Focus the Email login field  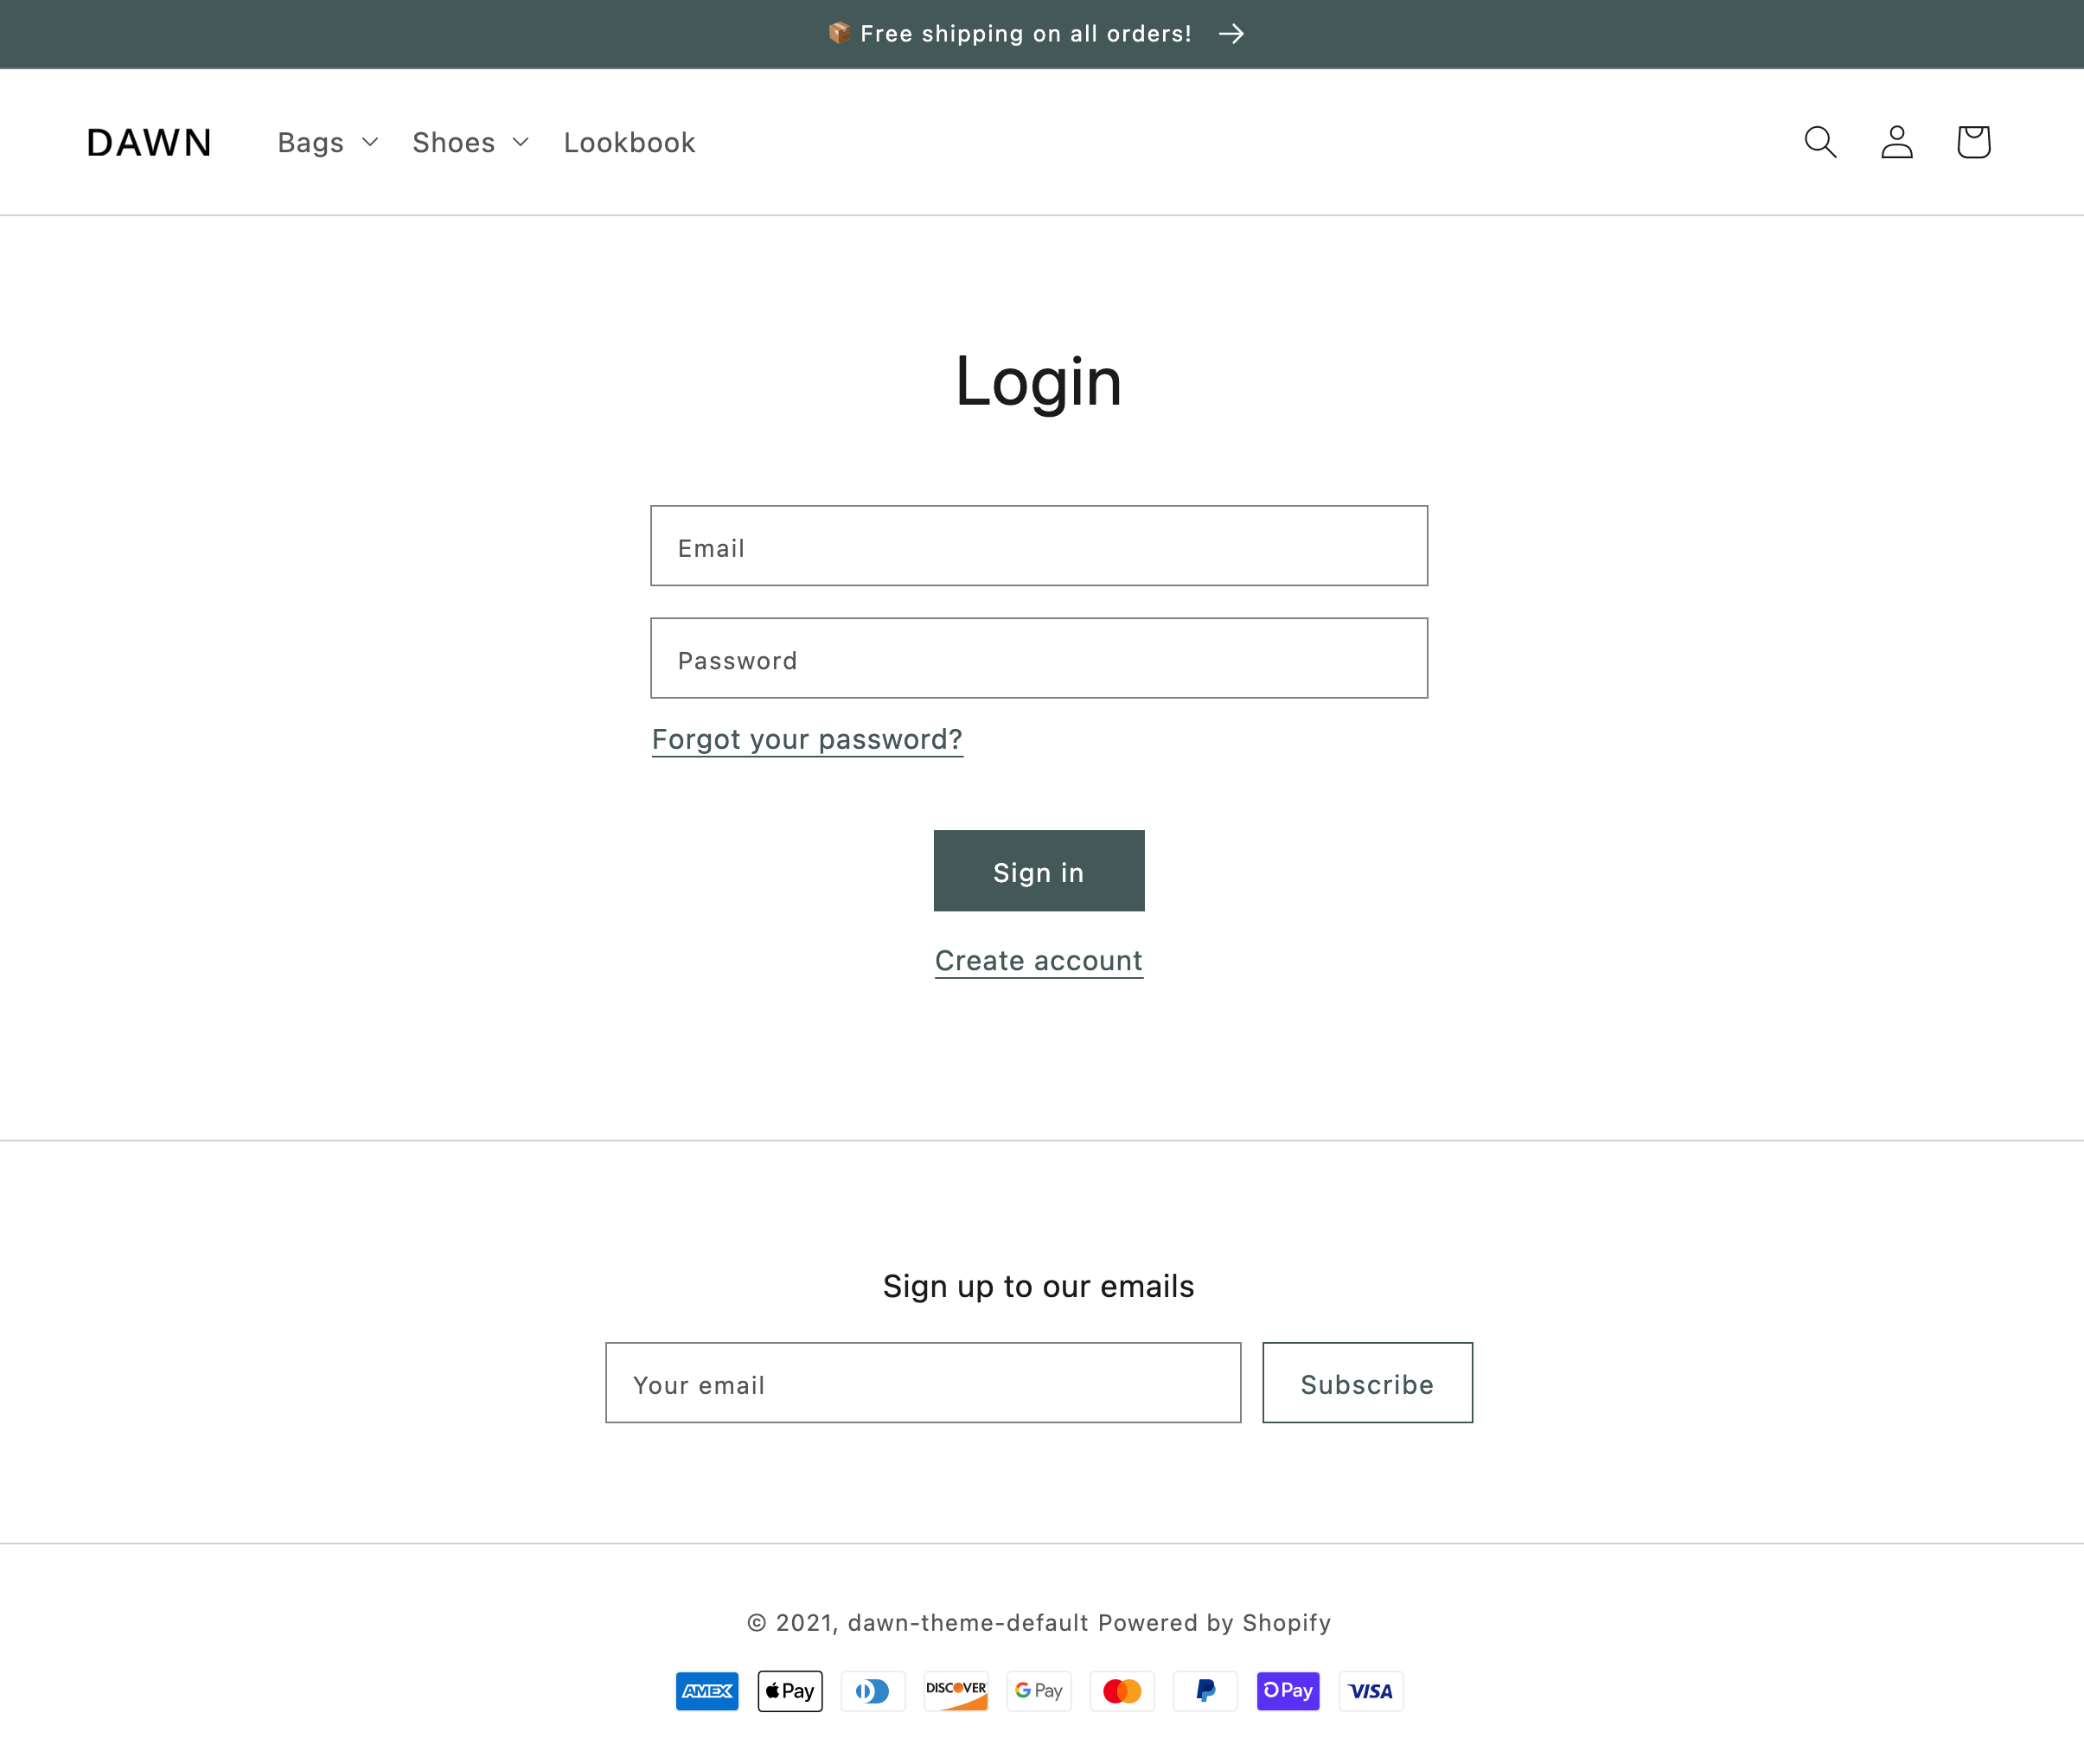click(x=1038, y=546)
